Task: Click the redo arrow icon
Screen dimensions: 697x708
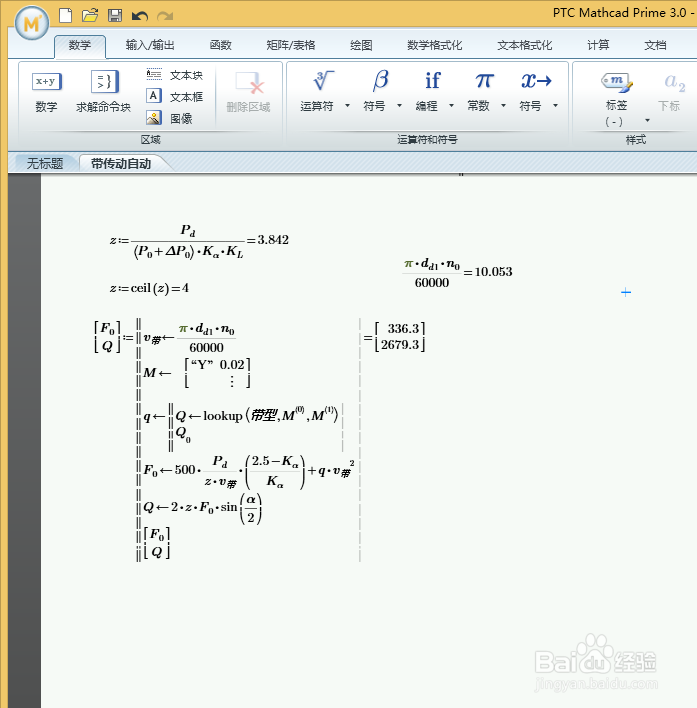Action: [165, 17]
